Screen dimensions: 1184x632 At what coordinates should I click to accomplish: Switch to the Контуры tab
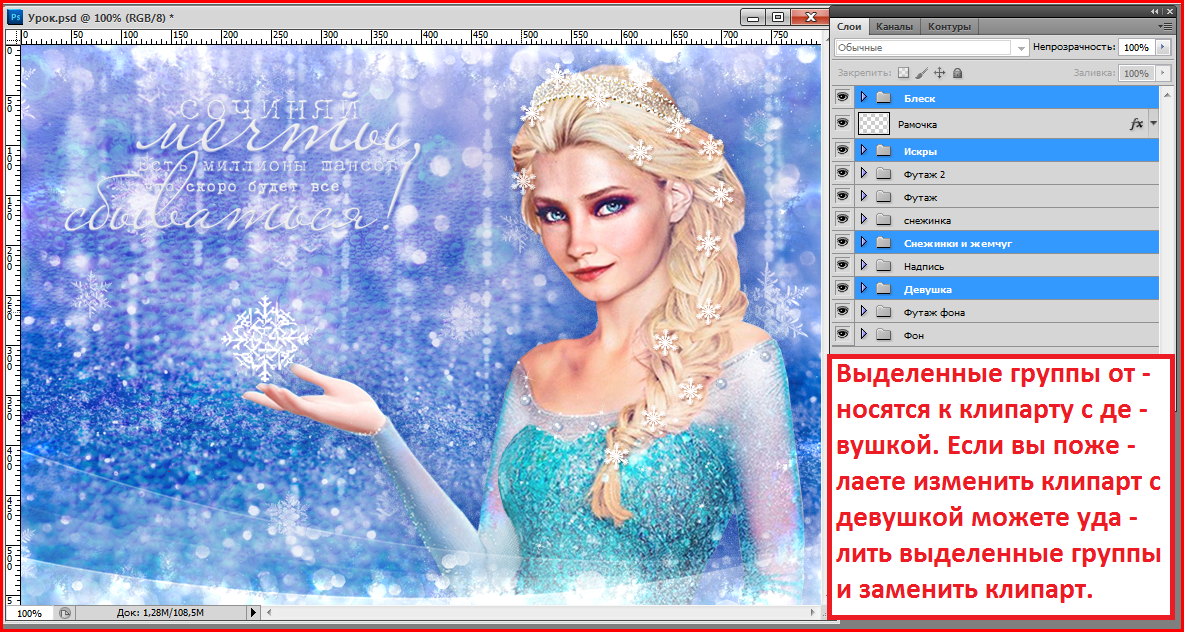click(949, 26)
